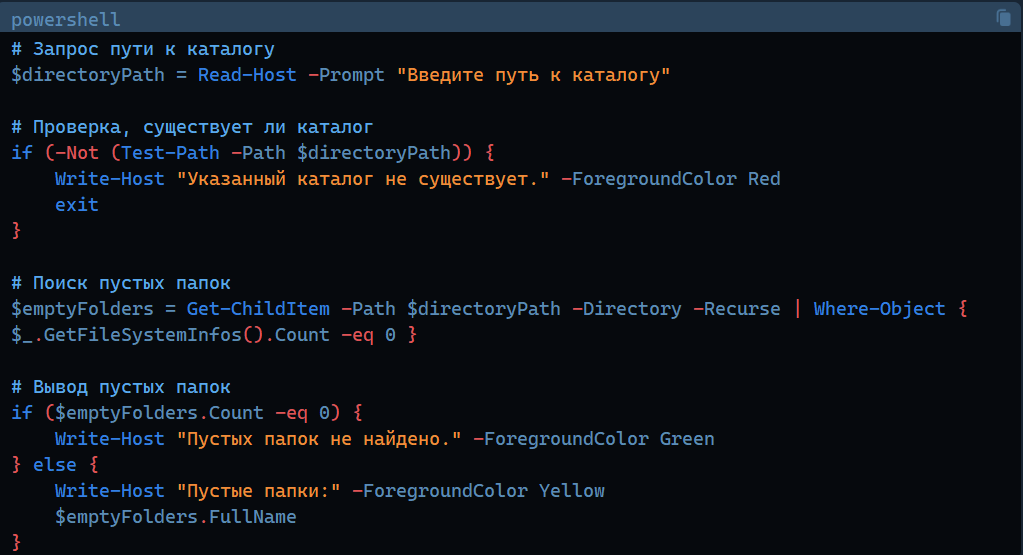Click the color value Yellow
The image size is (1023, 555).
pyautogui.click(x=572, y=490)
